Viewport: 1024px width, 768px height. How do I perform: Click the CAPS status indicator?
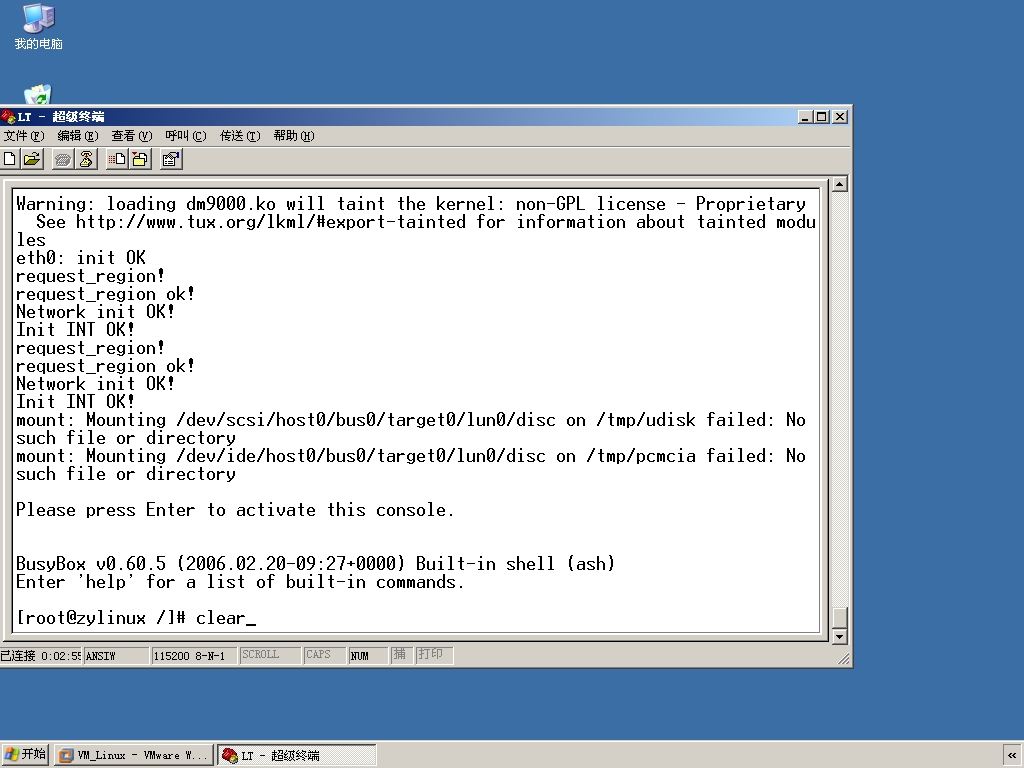coord(325,655)
